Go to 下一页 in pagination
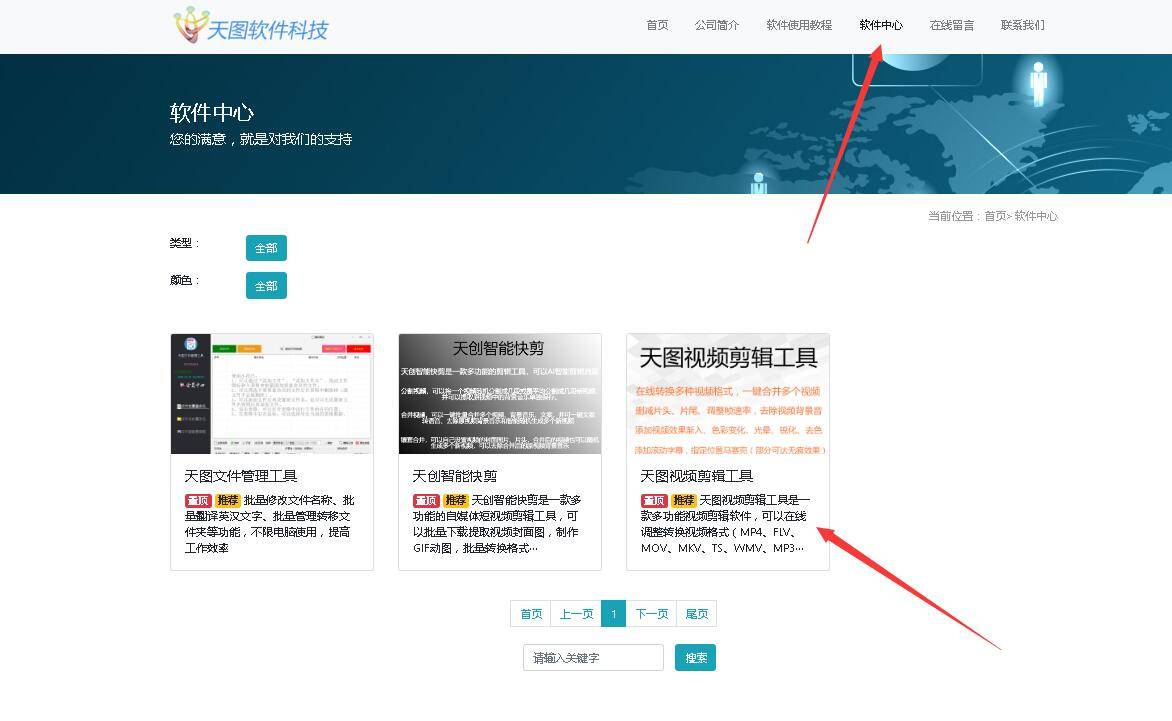Screen dimensions: 1172x721 tap(651, 613)
